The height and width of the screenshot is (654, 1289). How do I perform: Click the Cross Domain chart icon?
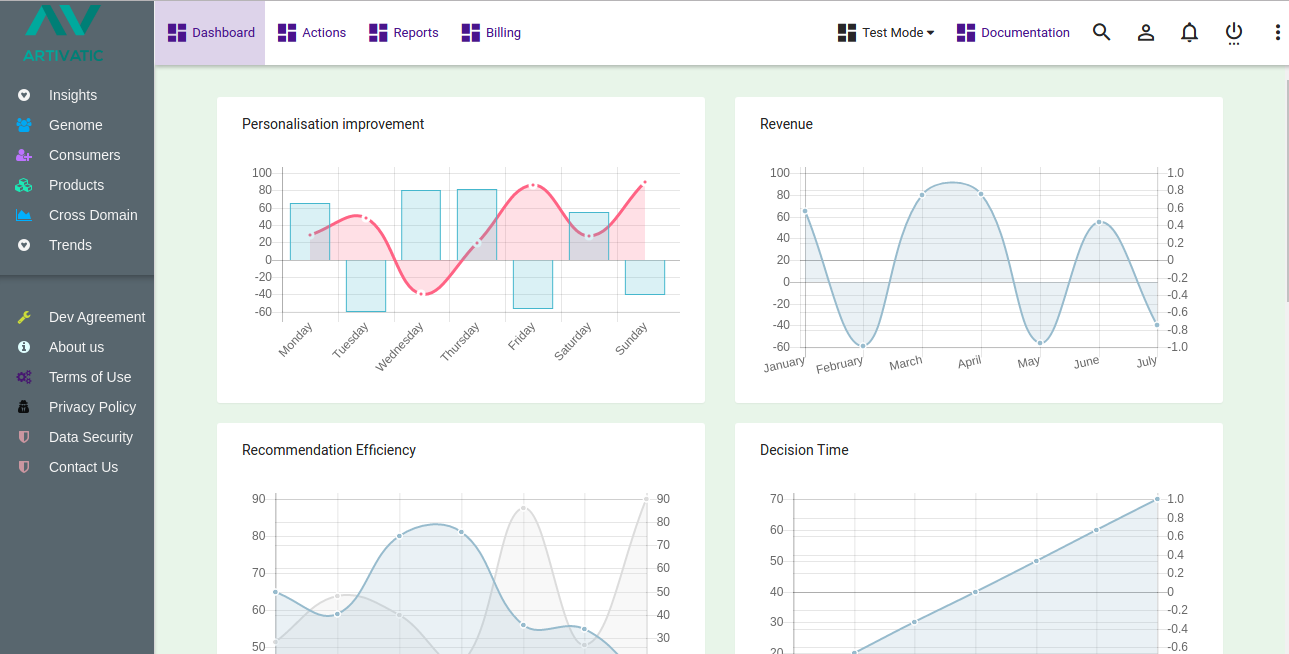tap(25, 215)
